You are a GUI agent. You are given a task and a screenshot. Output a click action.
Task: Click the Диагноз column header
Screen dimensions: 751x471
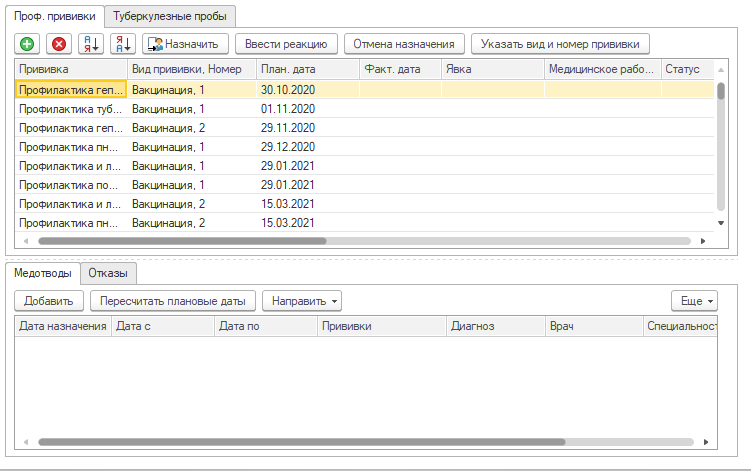494,326
